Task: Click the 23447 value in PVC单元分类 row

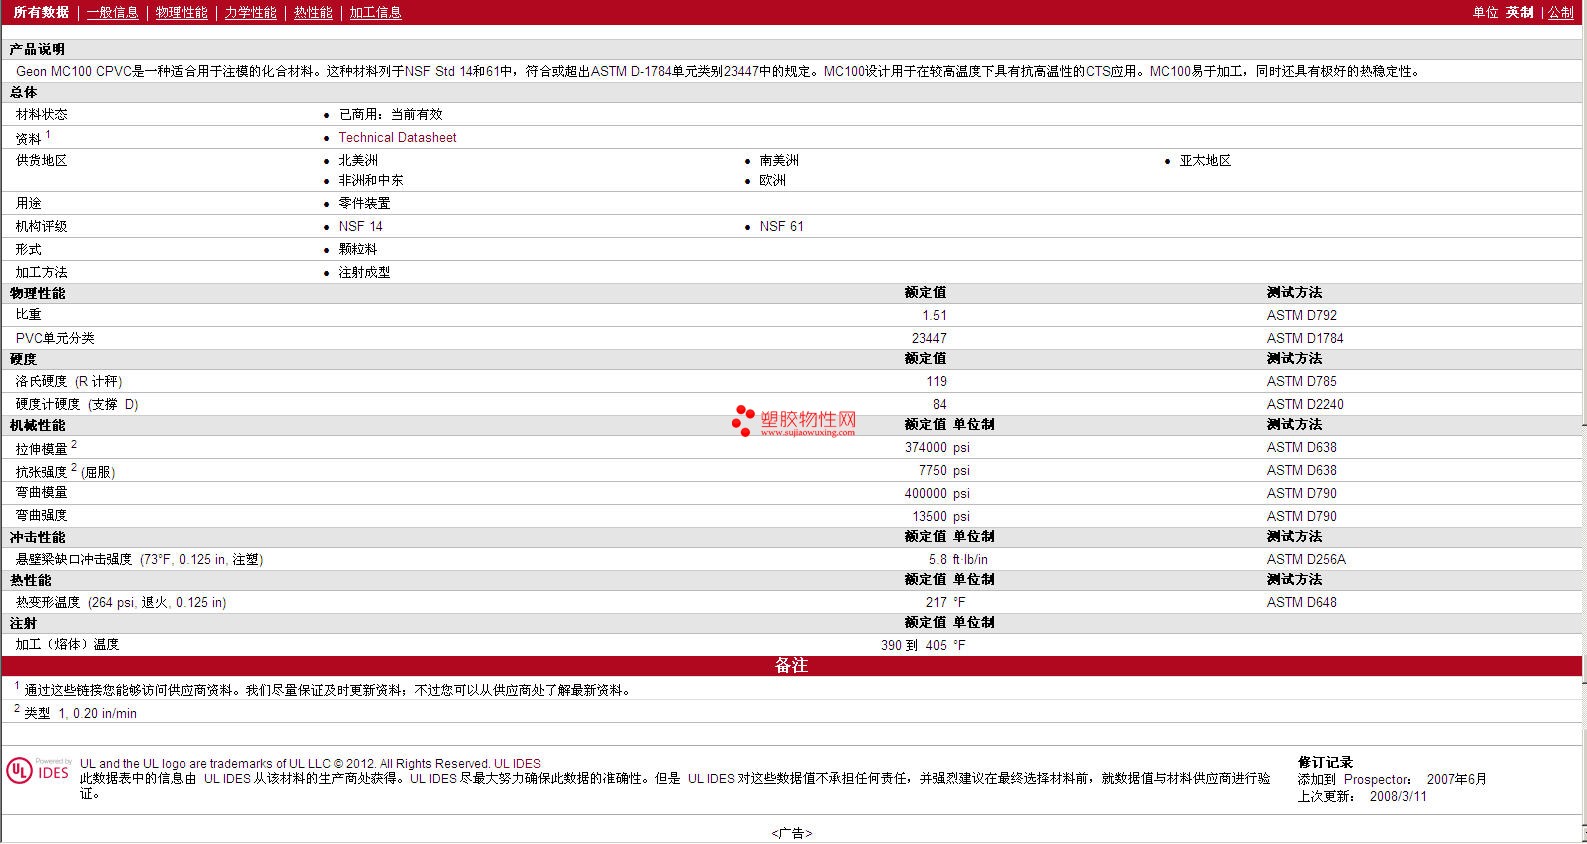Action: click(929, 339)
